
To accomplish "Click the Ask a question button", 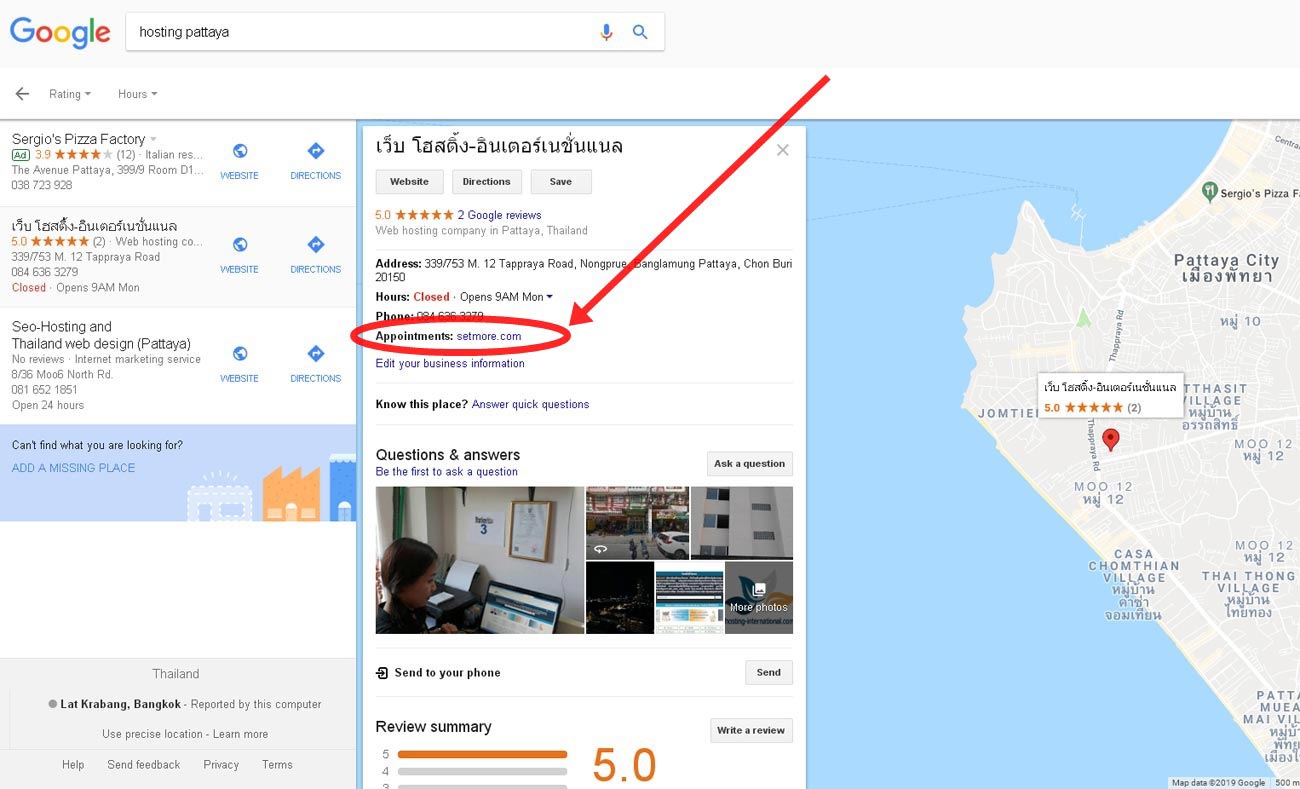I will tap(750, 464).
